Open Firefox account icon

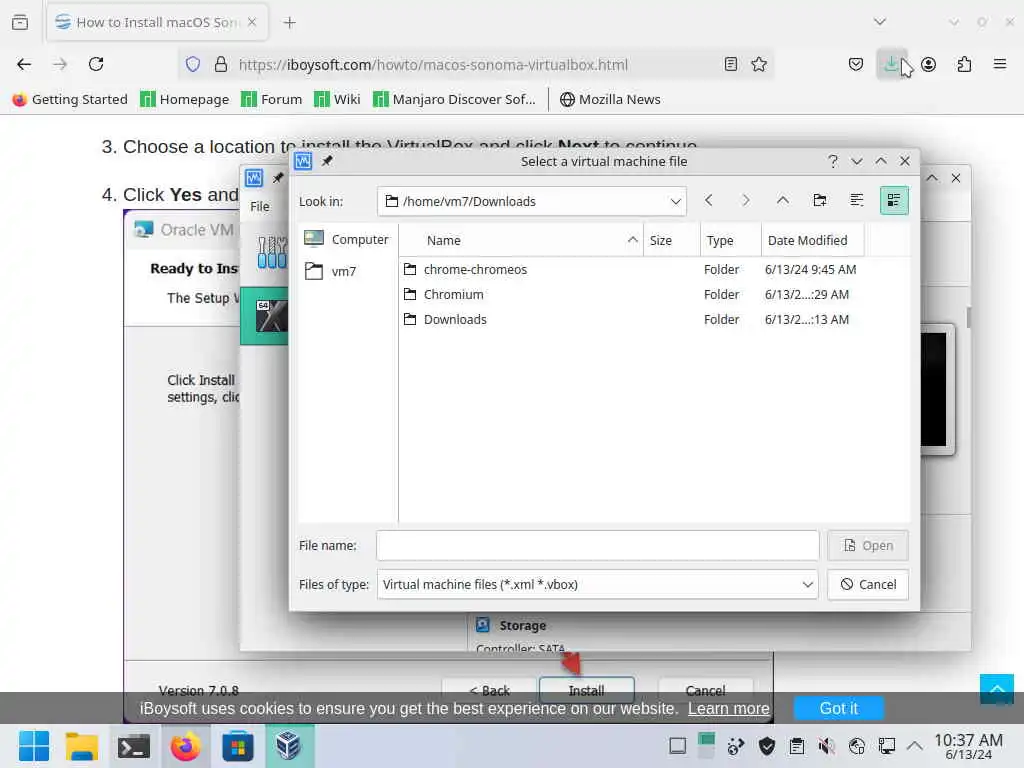click(x=929, y=64)
